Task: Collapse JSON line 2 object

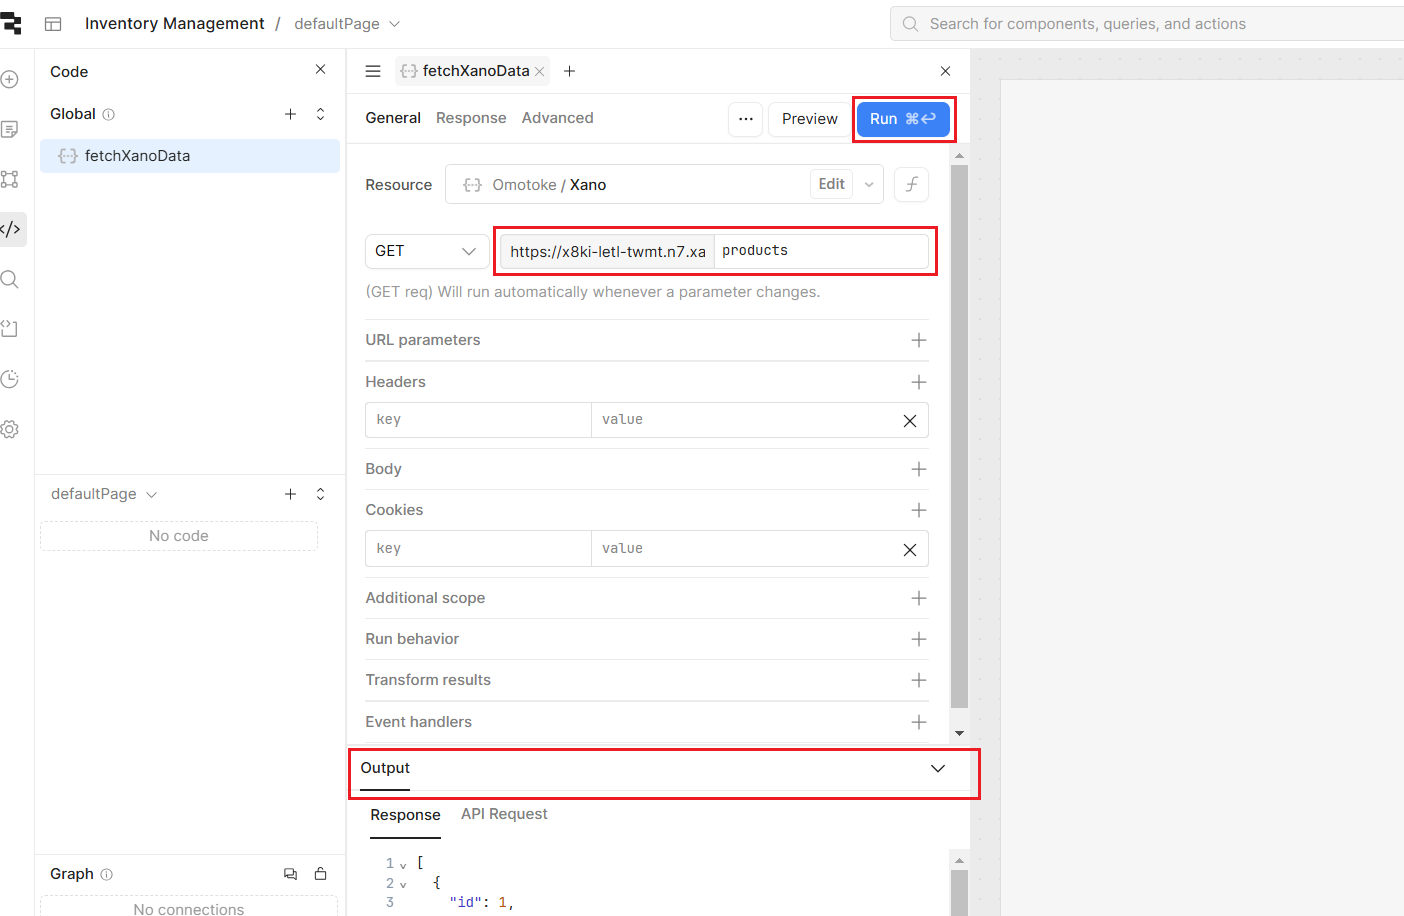Action: coord(403,885)
